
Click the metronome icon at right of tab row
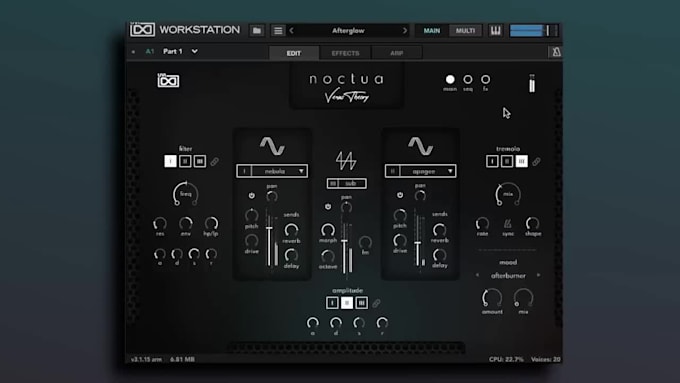point(556,52)
